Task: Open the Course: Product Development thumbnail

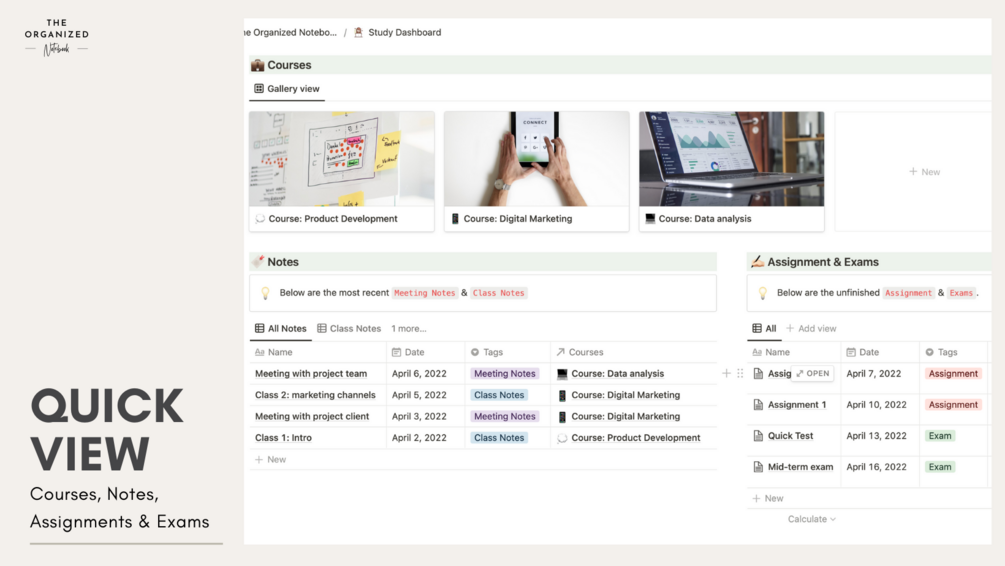Action: [342, 159]
